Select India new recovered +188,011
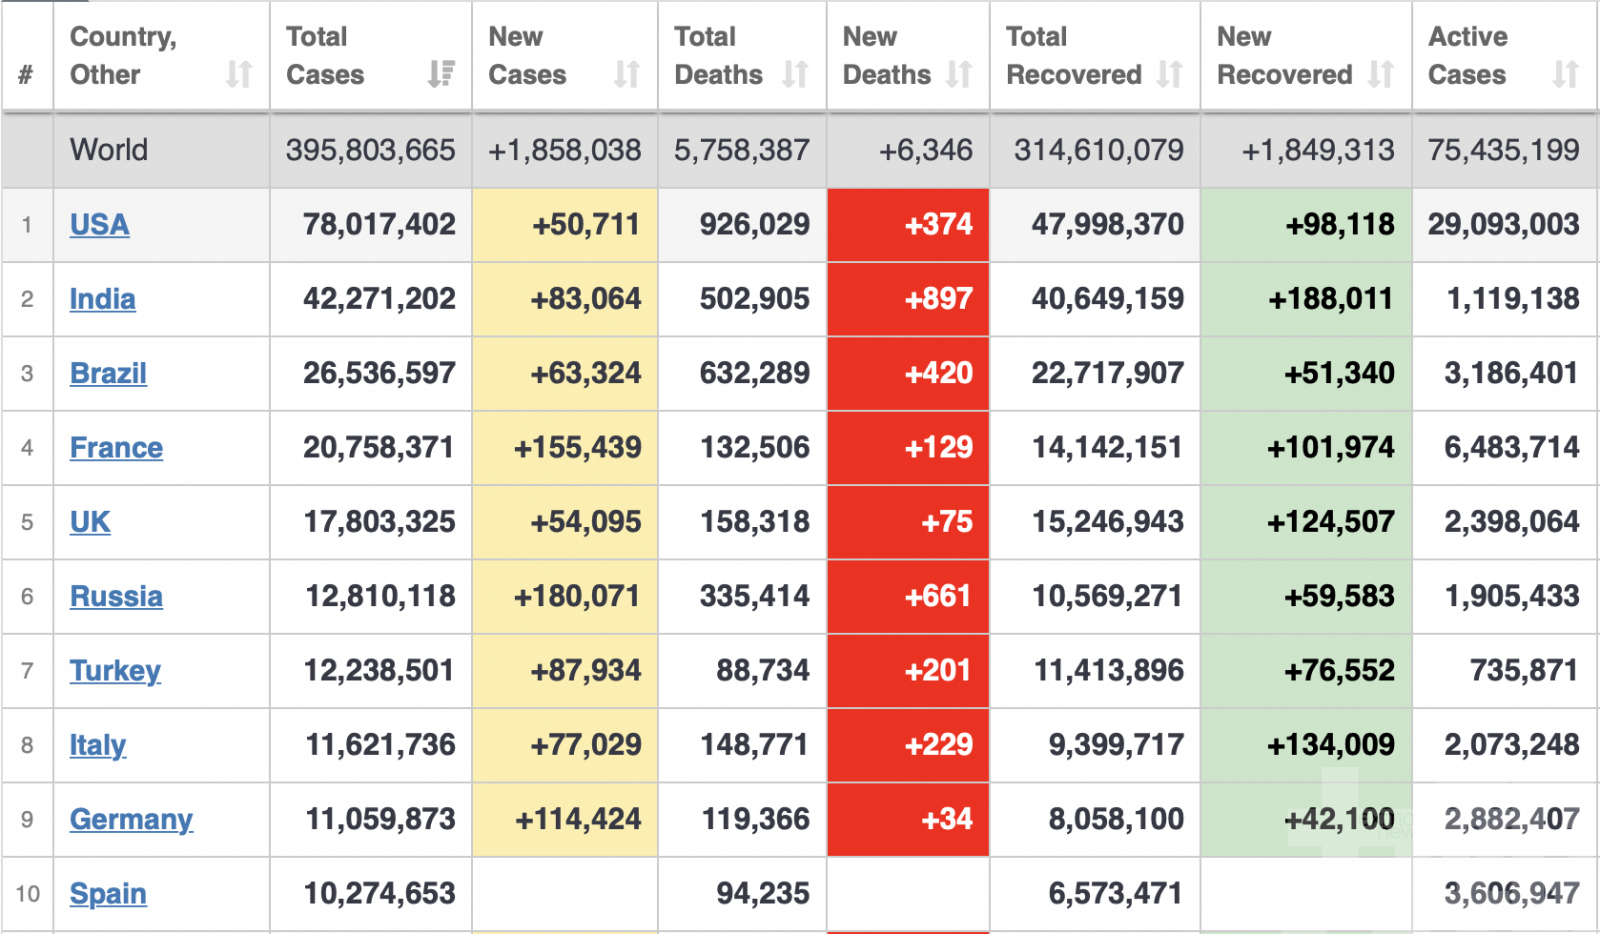 tap(1331, 299)
